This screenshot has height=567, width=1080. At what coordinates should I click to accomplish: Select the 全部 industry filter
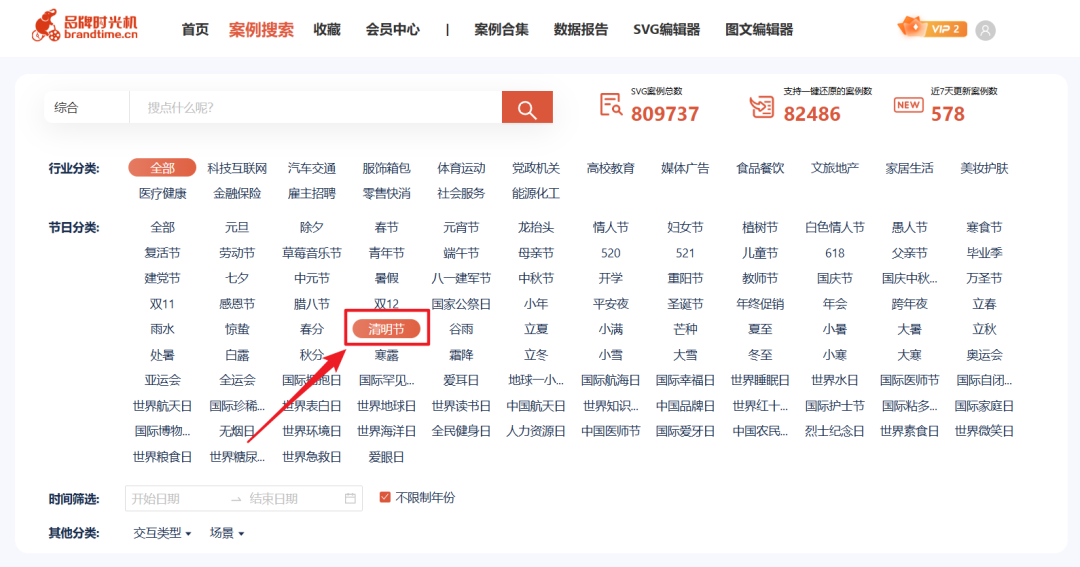click(163, 167)
